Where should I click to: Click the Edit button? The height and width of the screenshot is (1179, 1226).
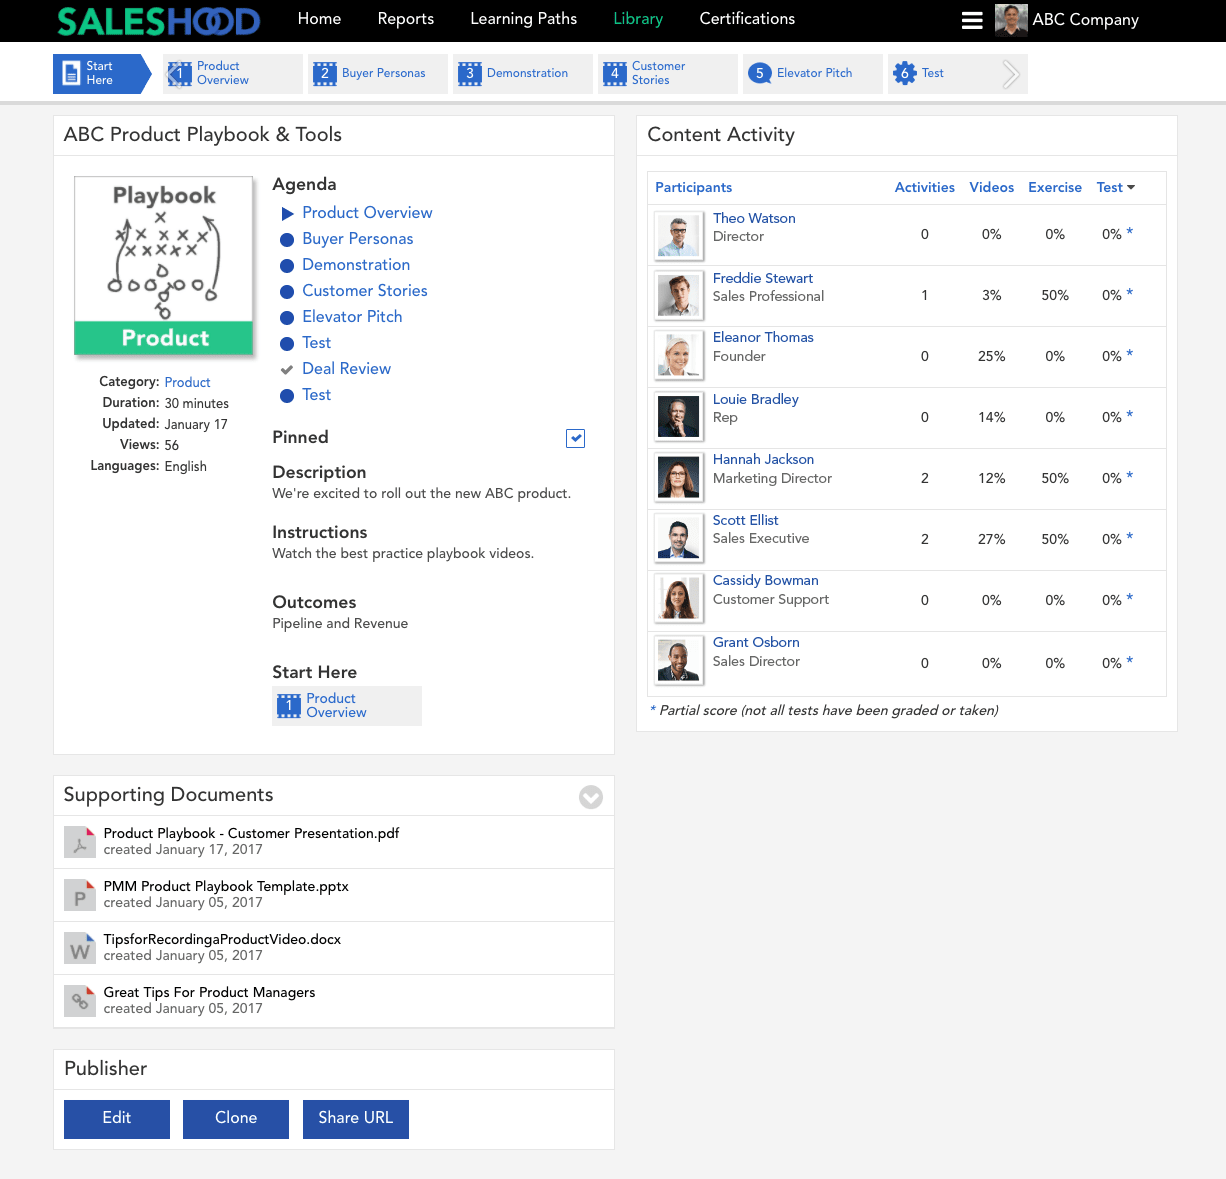coord(117,1119)
